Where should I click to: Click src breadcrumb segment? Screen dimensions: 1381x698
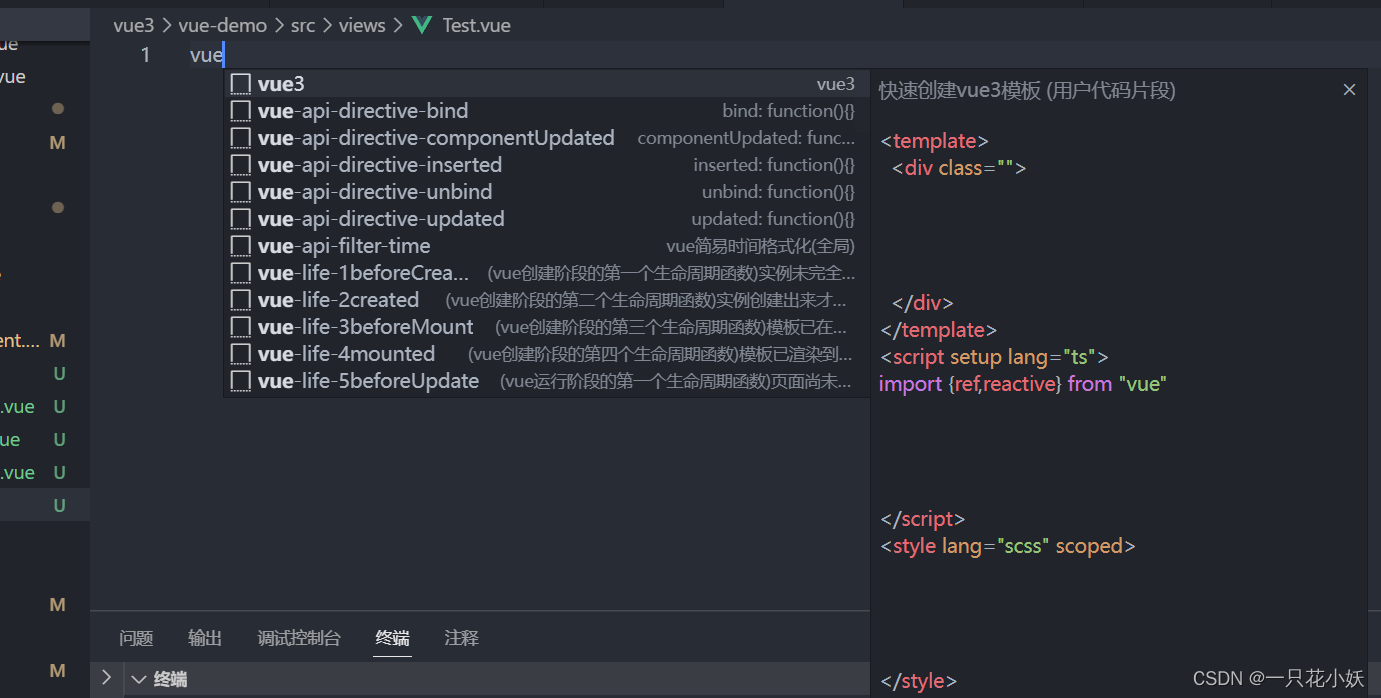tap(303, 26)
